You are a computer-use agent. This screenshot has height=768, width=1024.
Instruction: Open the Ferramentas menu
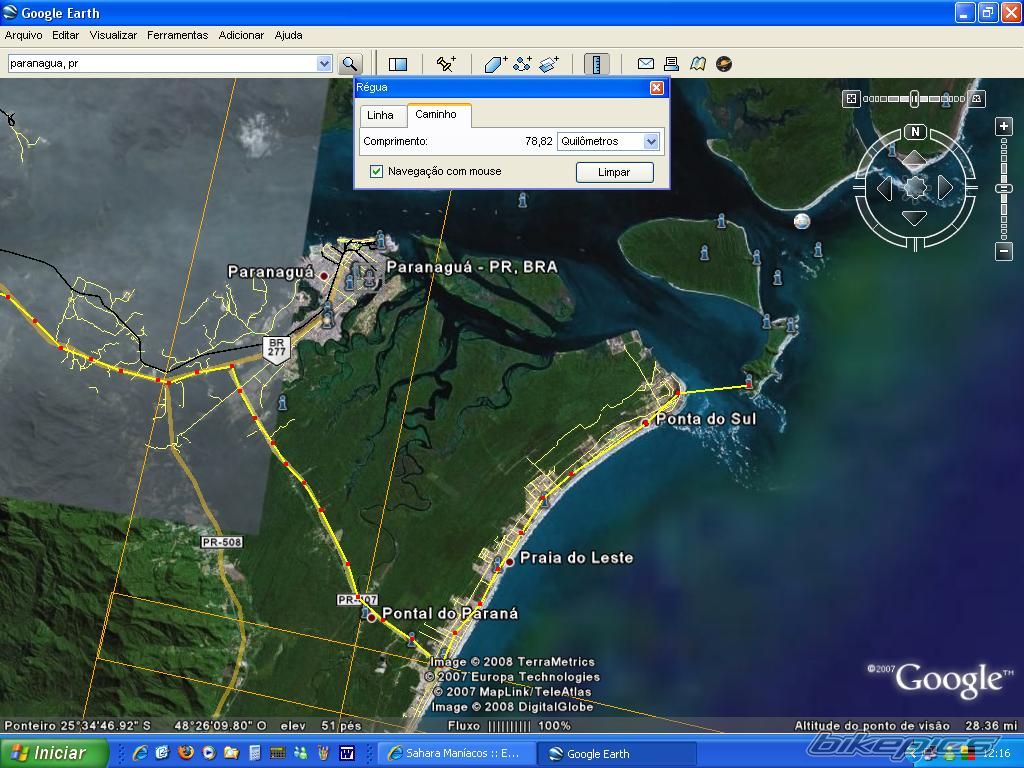point(177,35)
